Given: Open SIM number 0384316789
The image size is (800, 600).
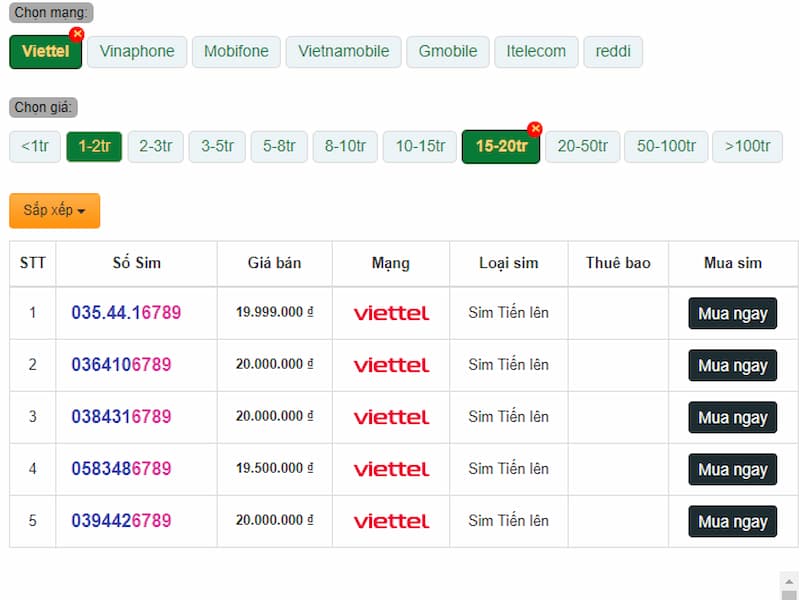Looking at the screenshot, I should pos(121,417).
